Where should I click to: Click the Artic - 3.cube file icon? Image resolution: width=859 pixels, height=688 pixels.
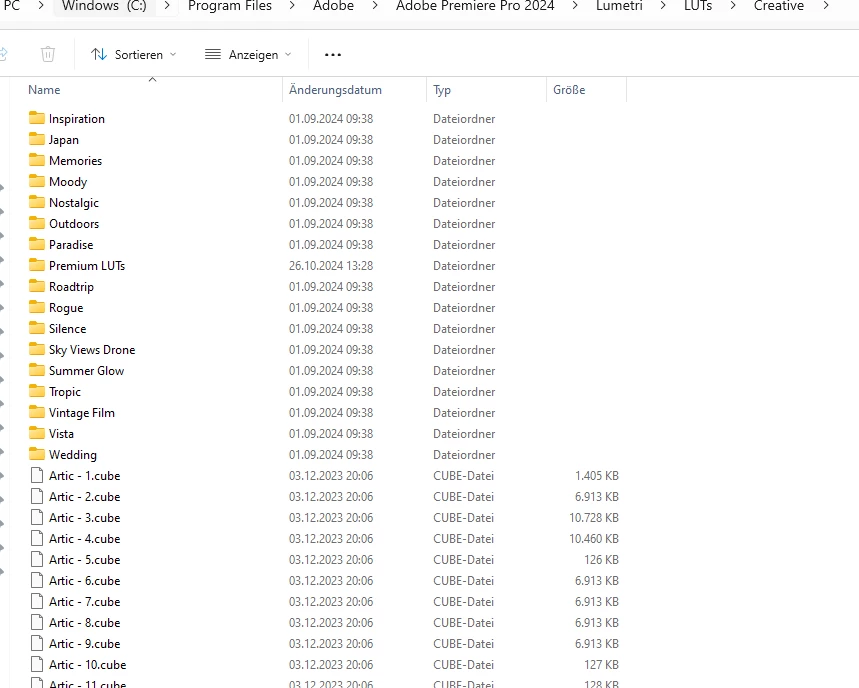click(37, 517)
